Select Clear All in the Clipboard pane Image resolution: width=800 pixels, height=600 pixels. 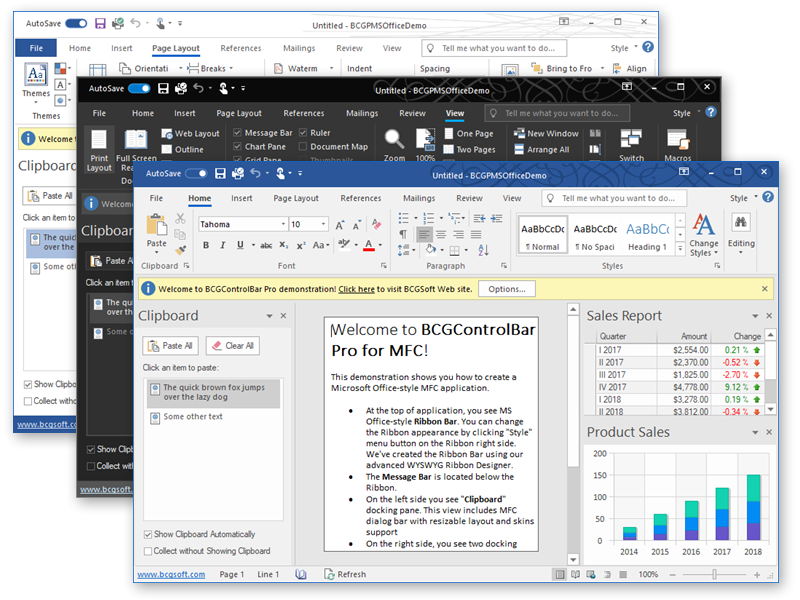(233, 345)
